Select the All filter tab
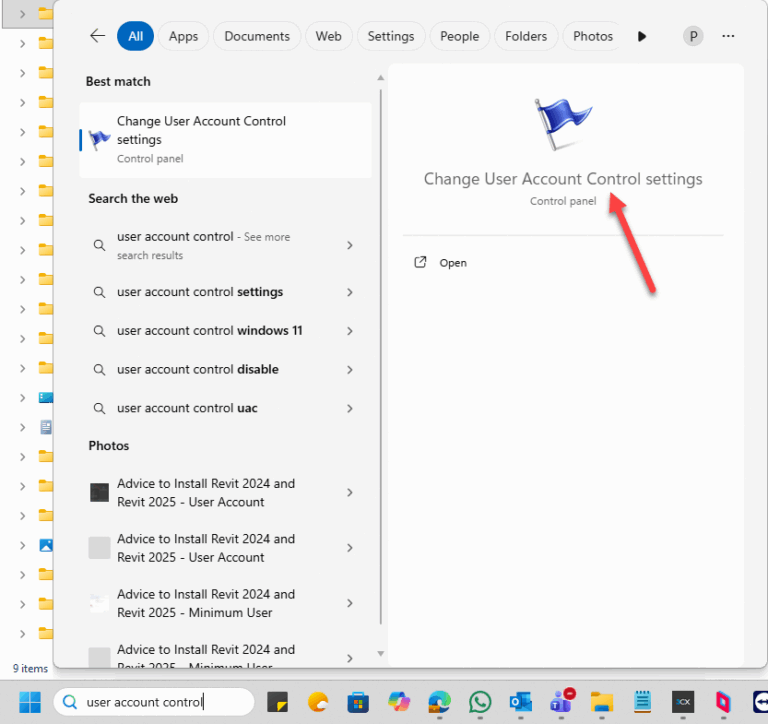Screen dimensions: 768x724 pyautogui.click(x=135, y=36)
